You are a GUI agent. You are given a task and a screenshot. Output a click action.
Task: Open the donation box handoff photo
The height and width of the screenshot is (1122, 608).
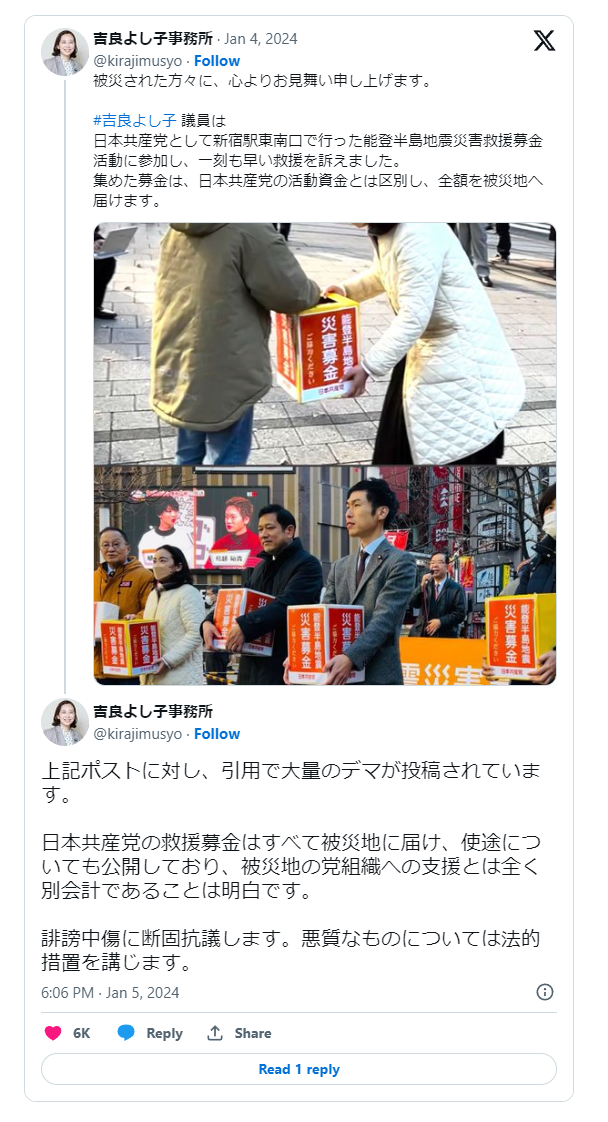click(325, 343)
